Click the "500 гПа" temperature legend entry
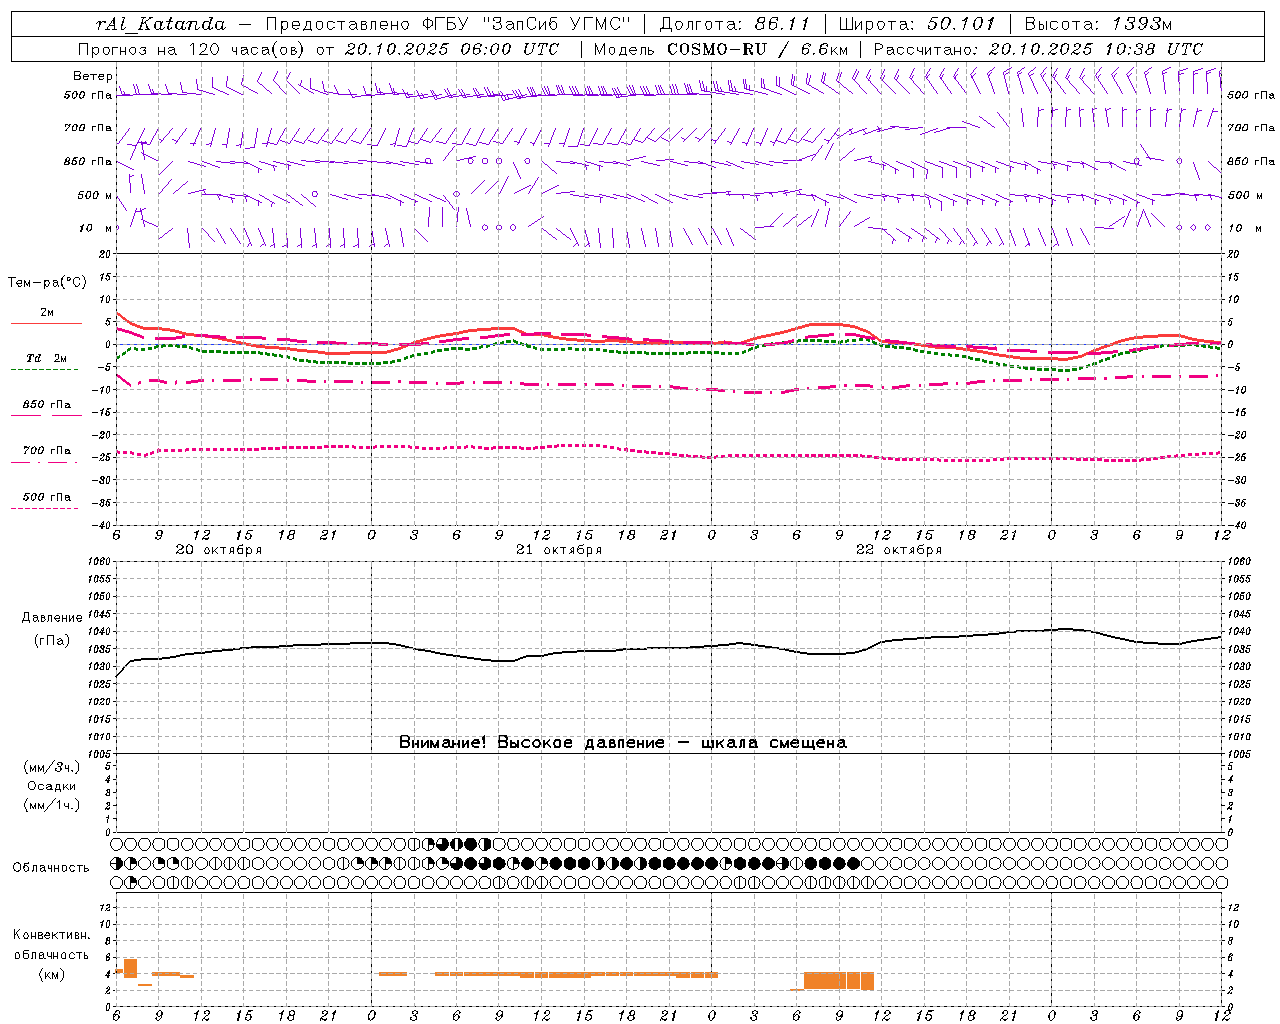This screenshot has height=1024, width=1280. [x=47, y=497]
